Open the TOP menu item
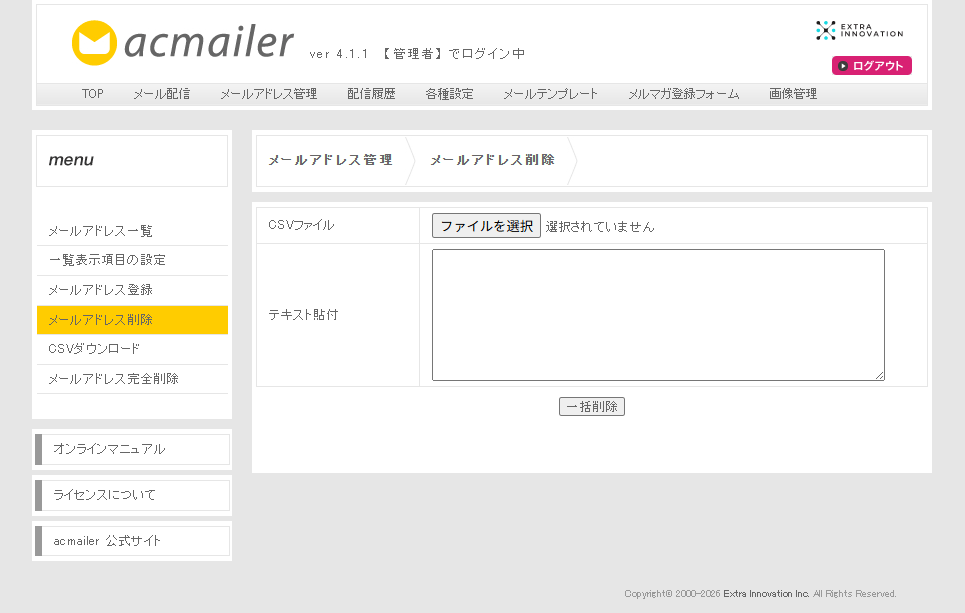 pyautogui.click(x=92, y=94)
